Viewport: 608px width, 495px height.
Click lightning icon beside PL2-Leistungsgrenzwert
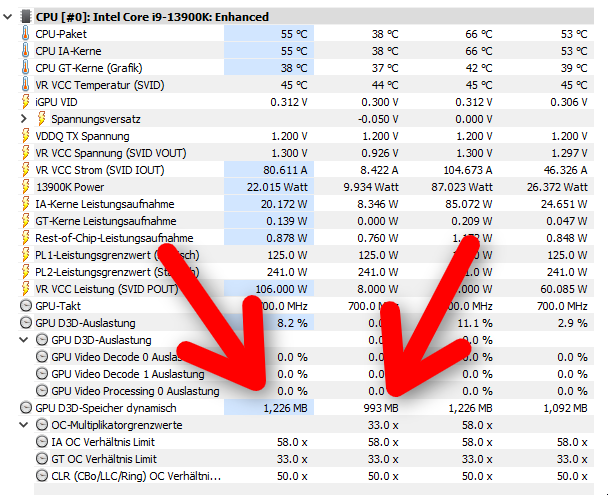tap(26, 272)
